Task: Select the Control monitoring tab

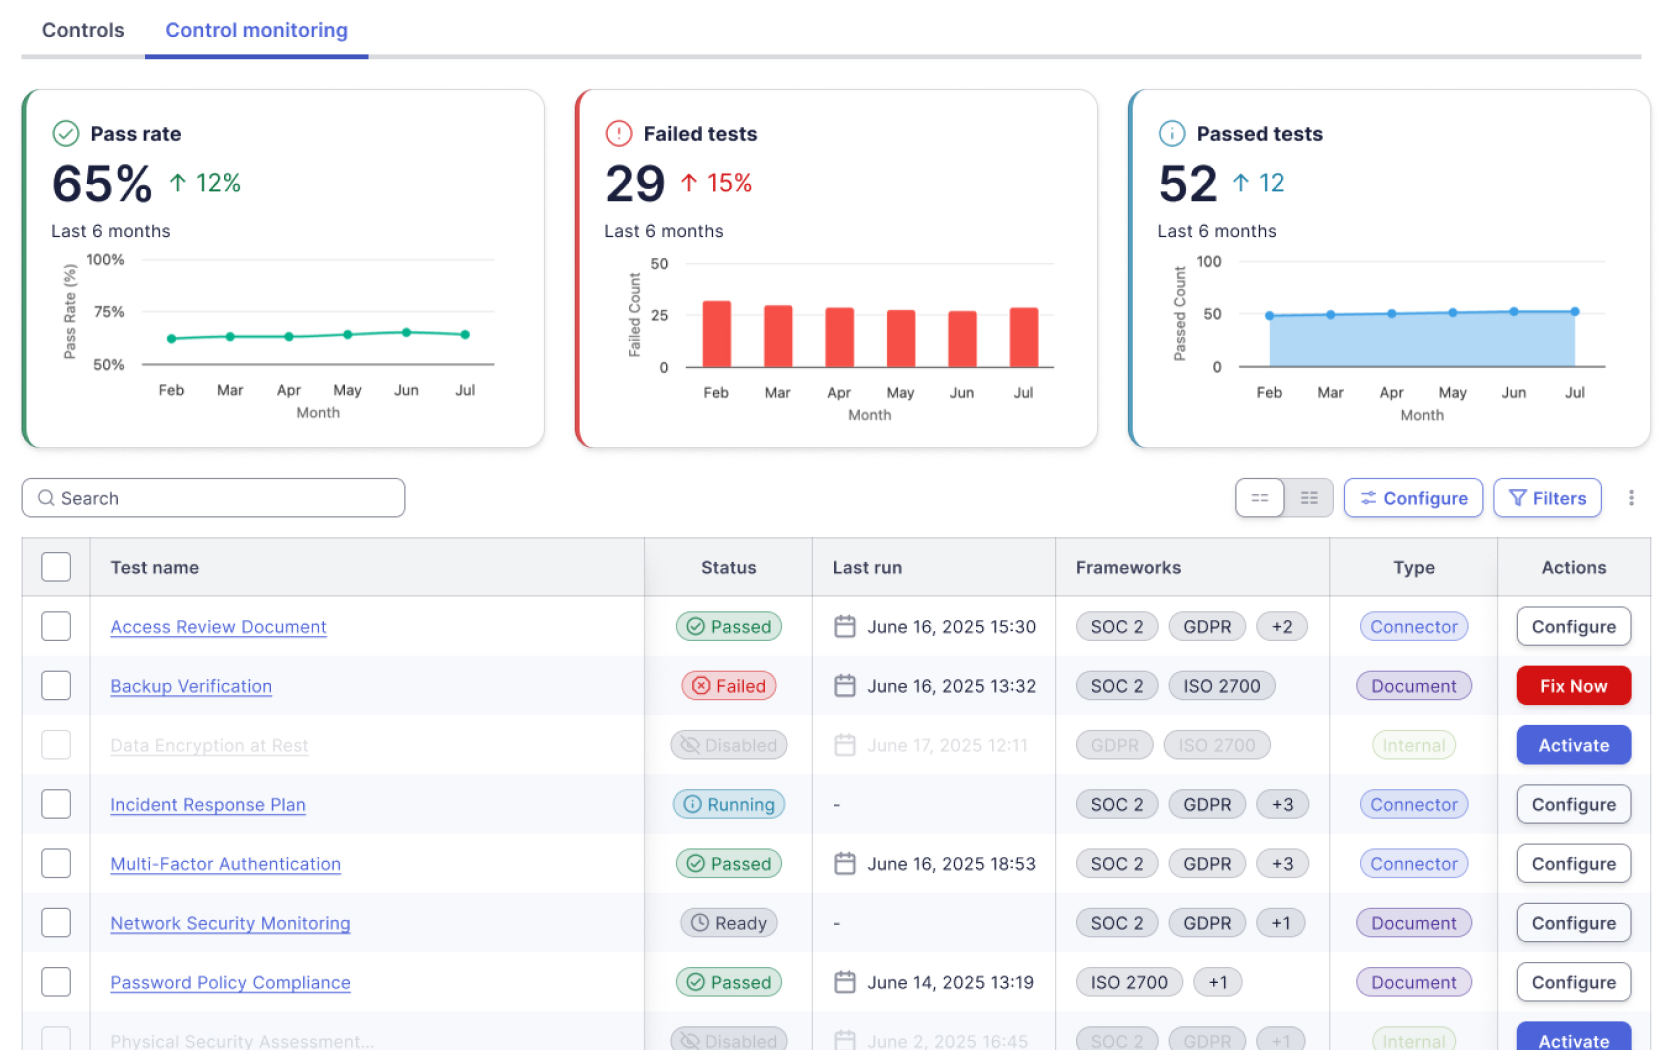Action: click(x=256, y=30)
